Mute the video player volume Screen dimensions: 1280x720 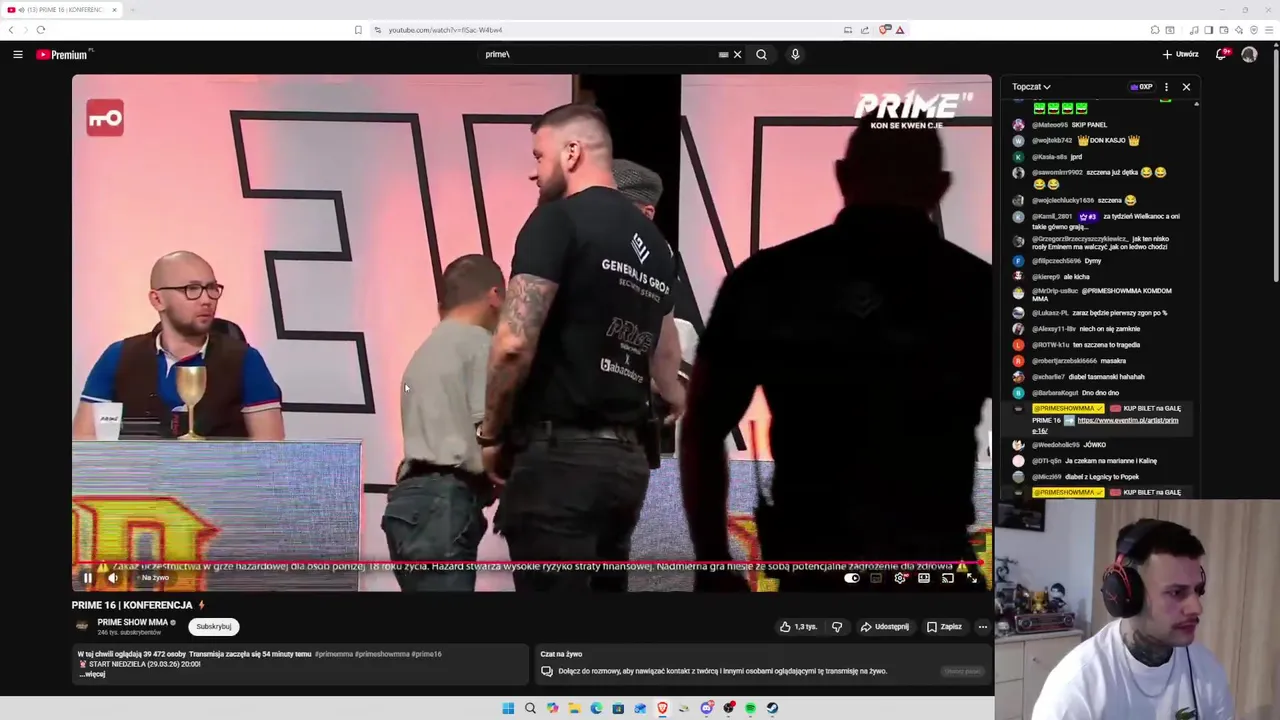coord(113,578)
